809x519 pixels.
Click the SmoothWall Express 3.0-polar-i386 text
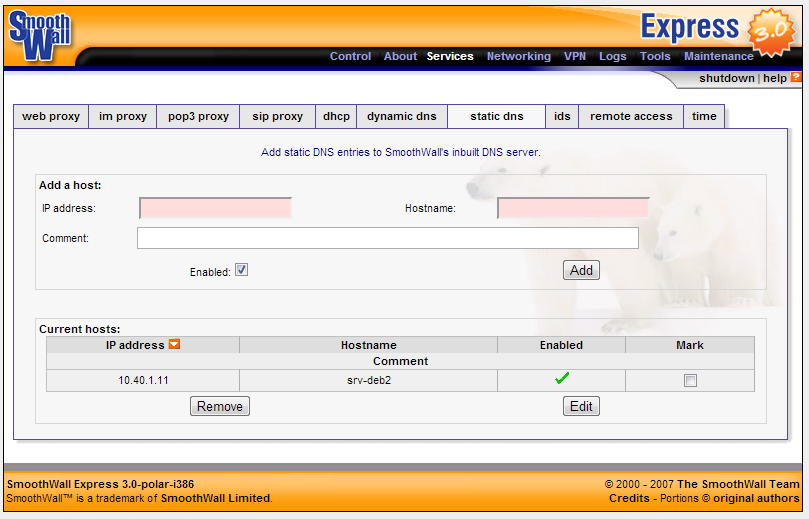tap(101, 484)
